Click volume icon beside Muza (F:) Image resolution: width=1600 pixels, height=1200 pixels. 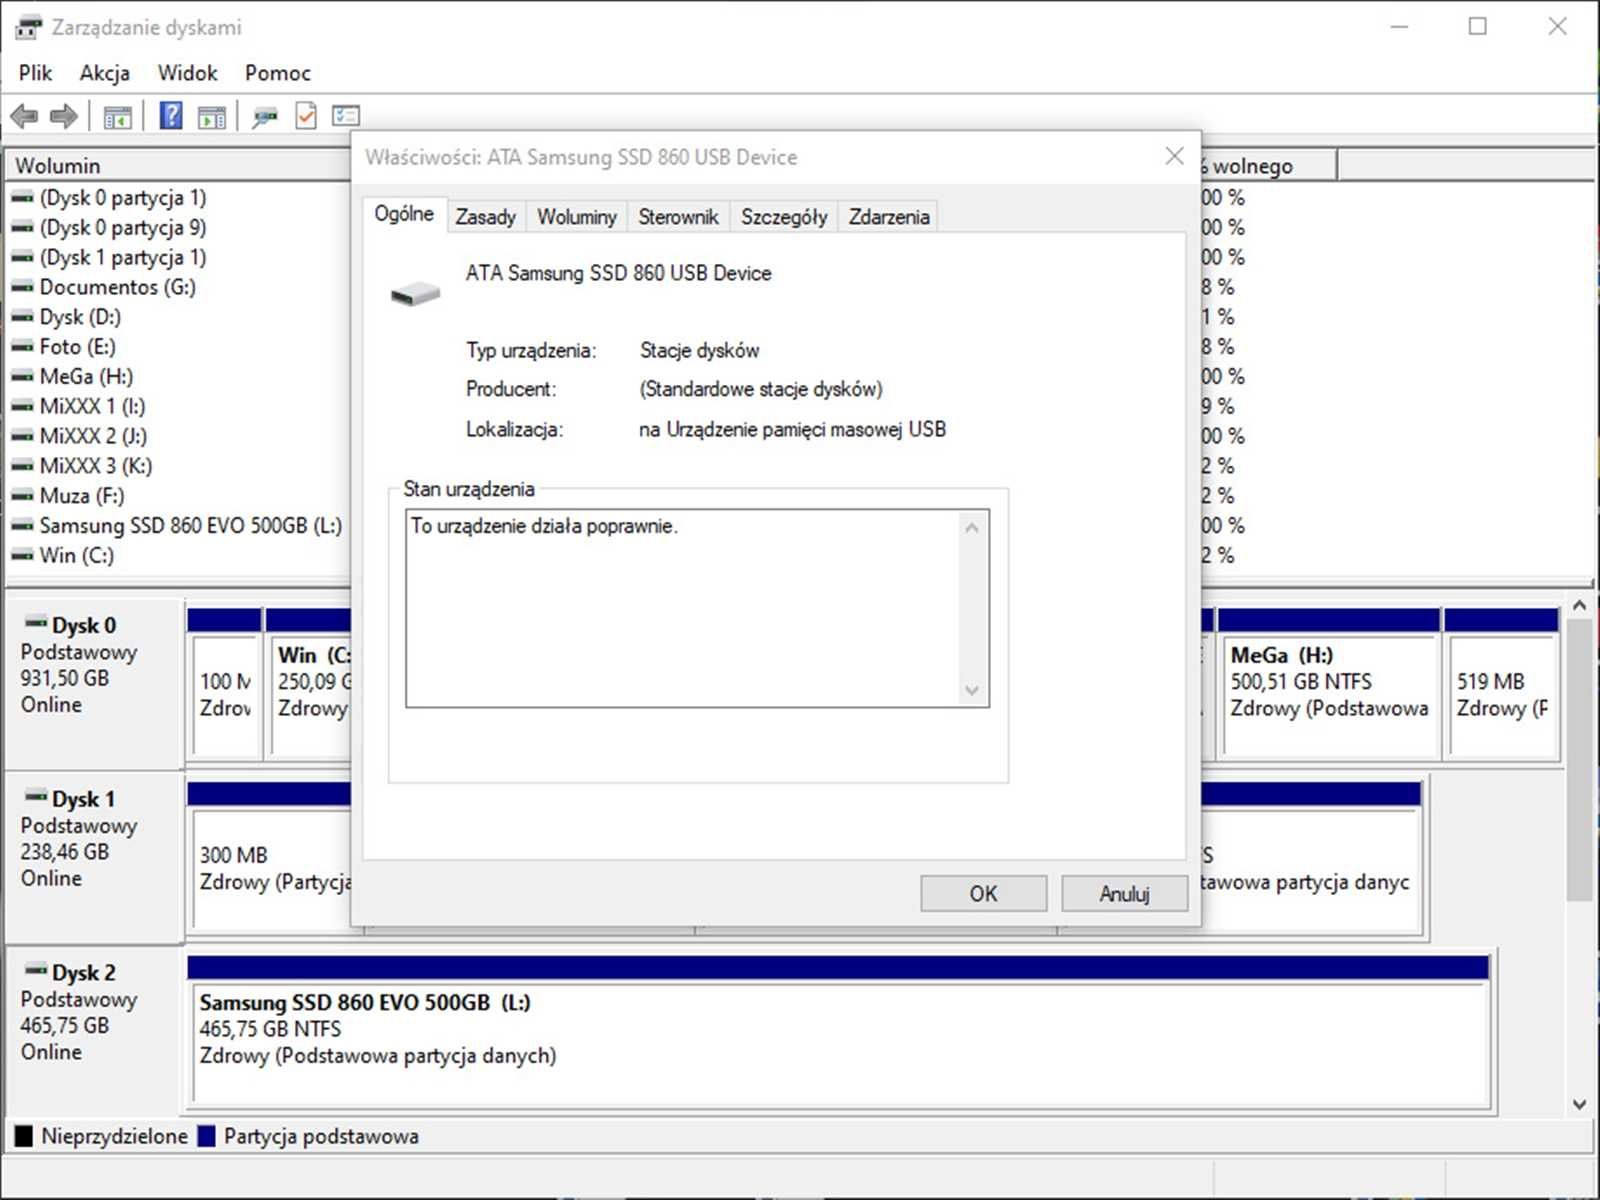22,496
